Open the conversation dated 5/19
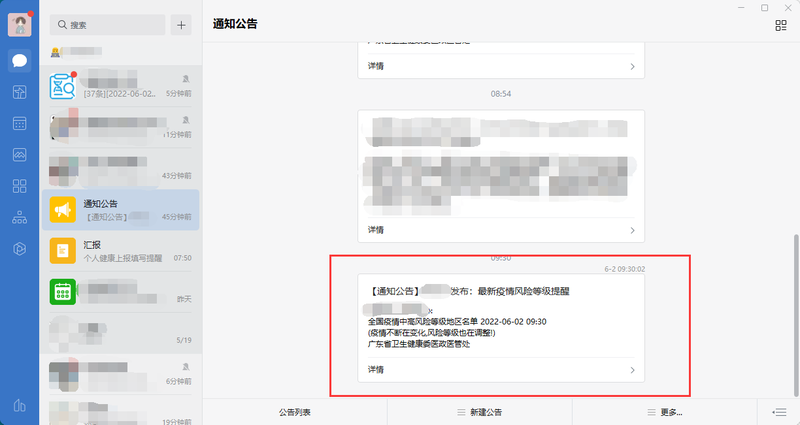The height and width of the screenshot is (425, 800). pos(120,333)
